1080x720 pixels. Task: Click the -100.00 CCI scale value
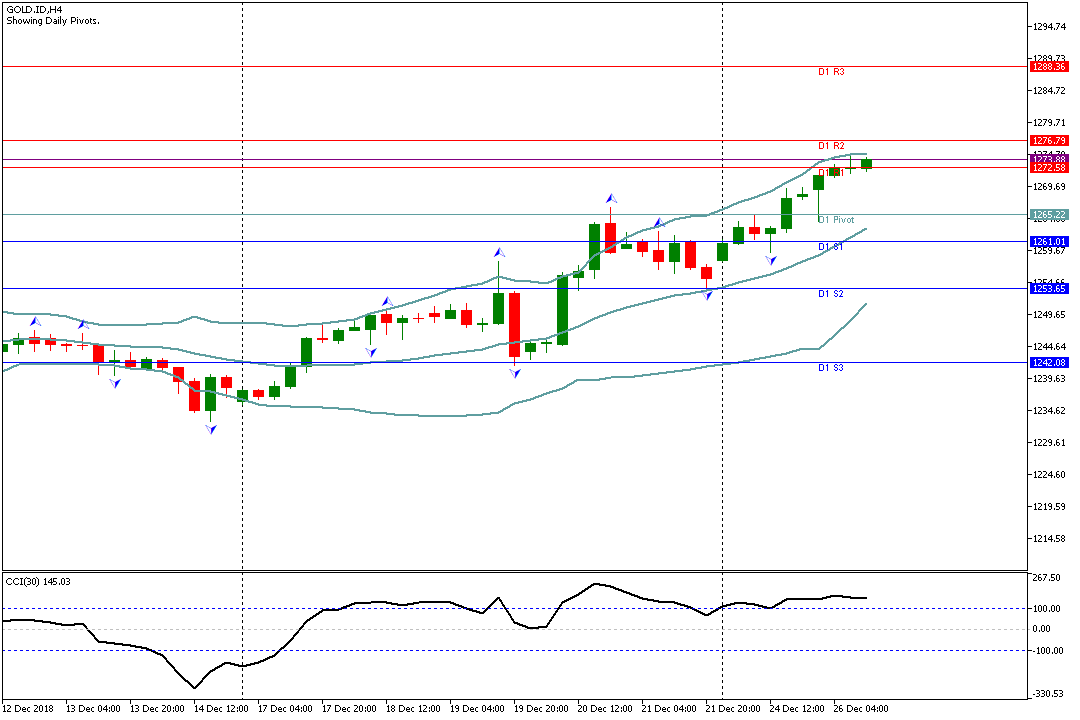coord(1048,650)
